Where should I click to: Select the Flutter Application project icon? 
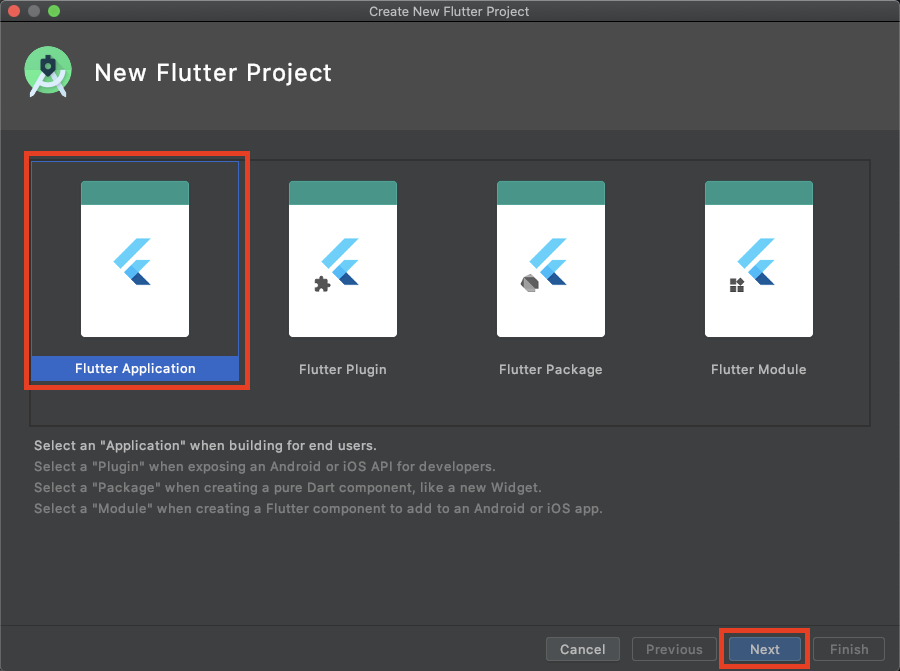[x=135, y=259]
